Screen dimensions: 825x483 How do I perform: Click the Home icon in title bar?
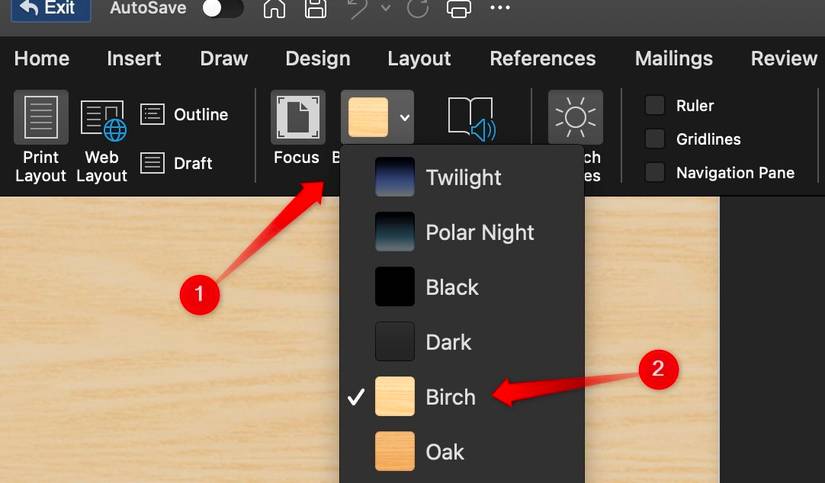[274, 10]
